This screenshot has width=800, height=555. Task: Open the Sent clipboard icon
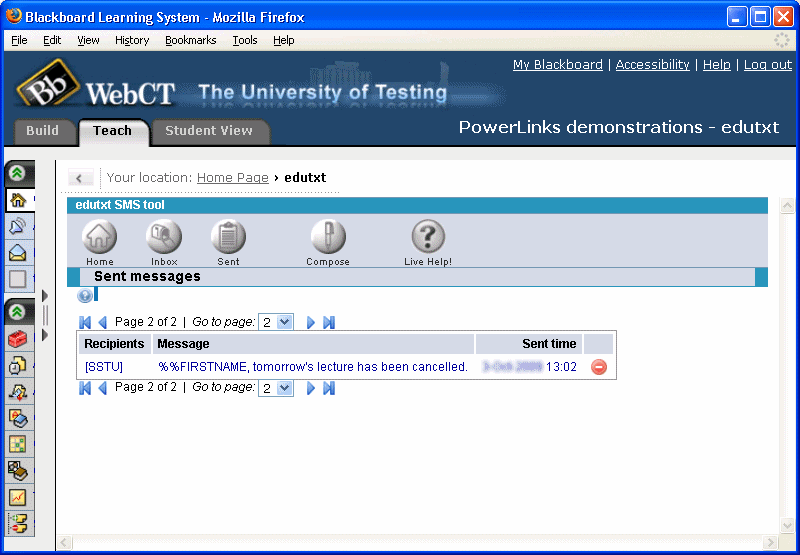click(228, 236)
